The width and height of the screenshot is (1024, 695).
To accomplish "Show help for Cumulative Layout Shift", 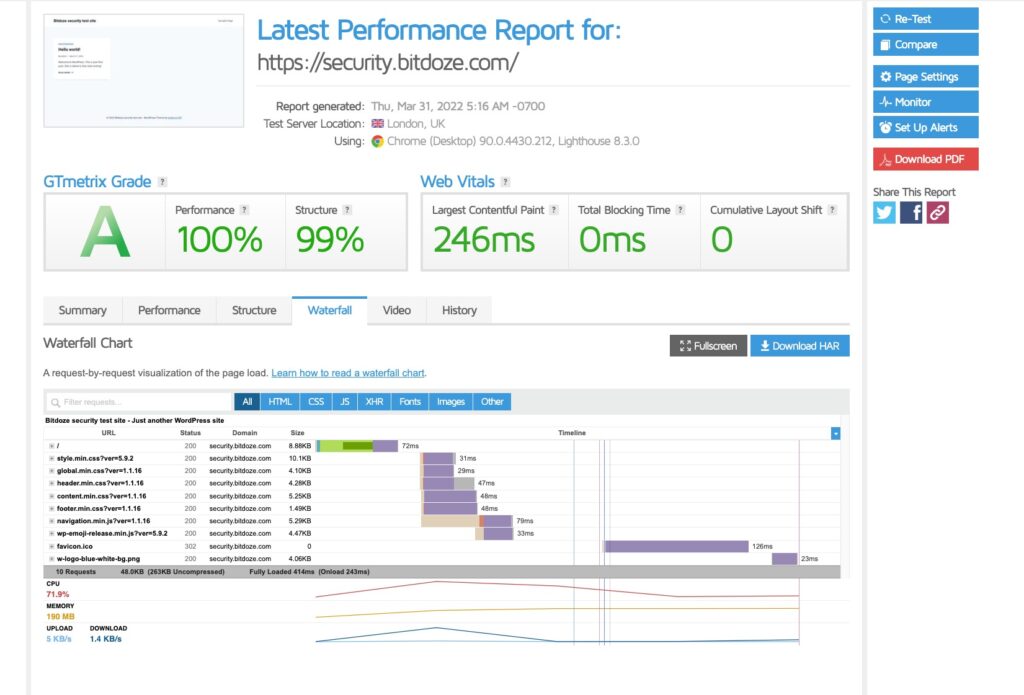I will pyautogui.click(x=832, y=210).
